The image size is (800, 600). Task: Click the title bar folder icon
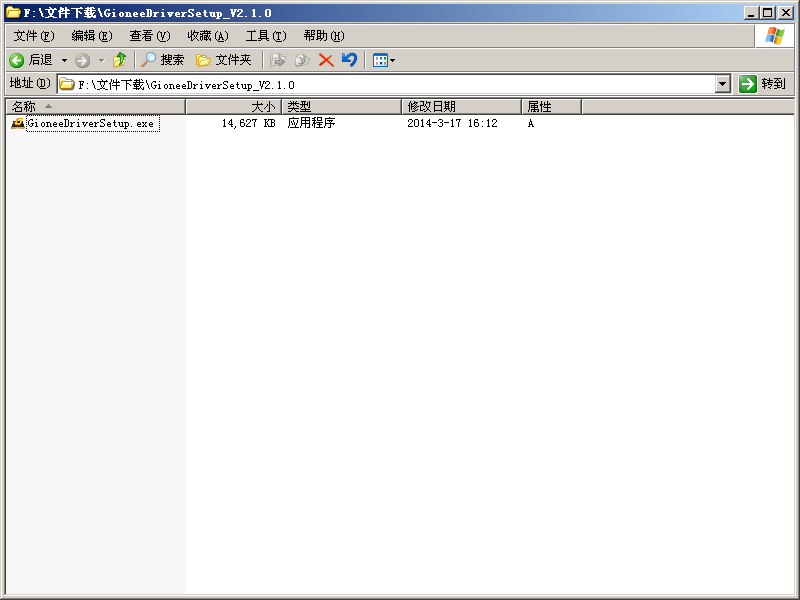coord(13,12)
